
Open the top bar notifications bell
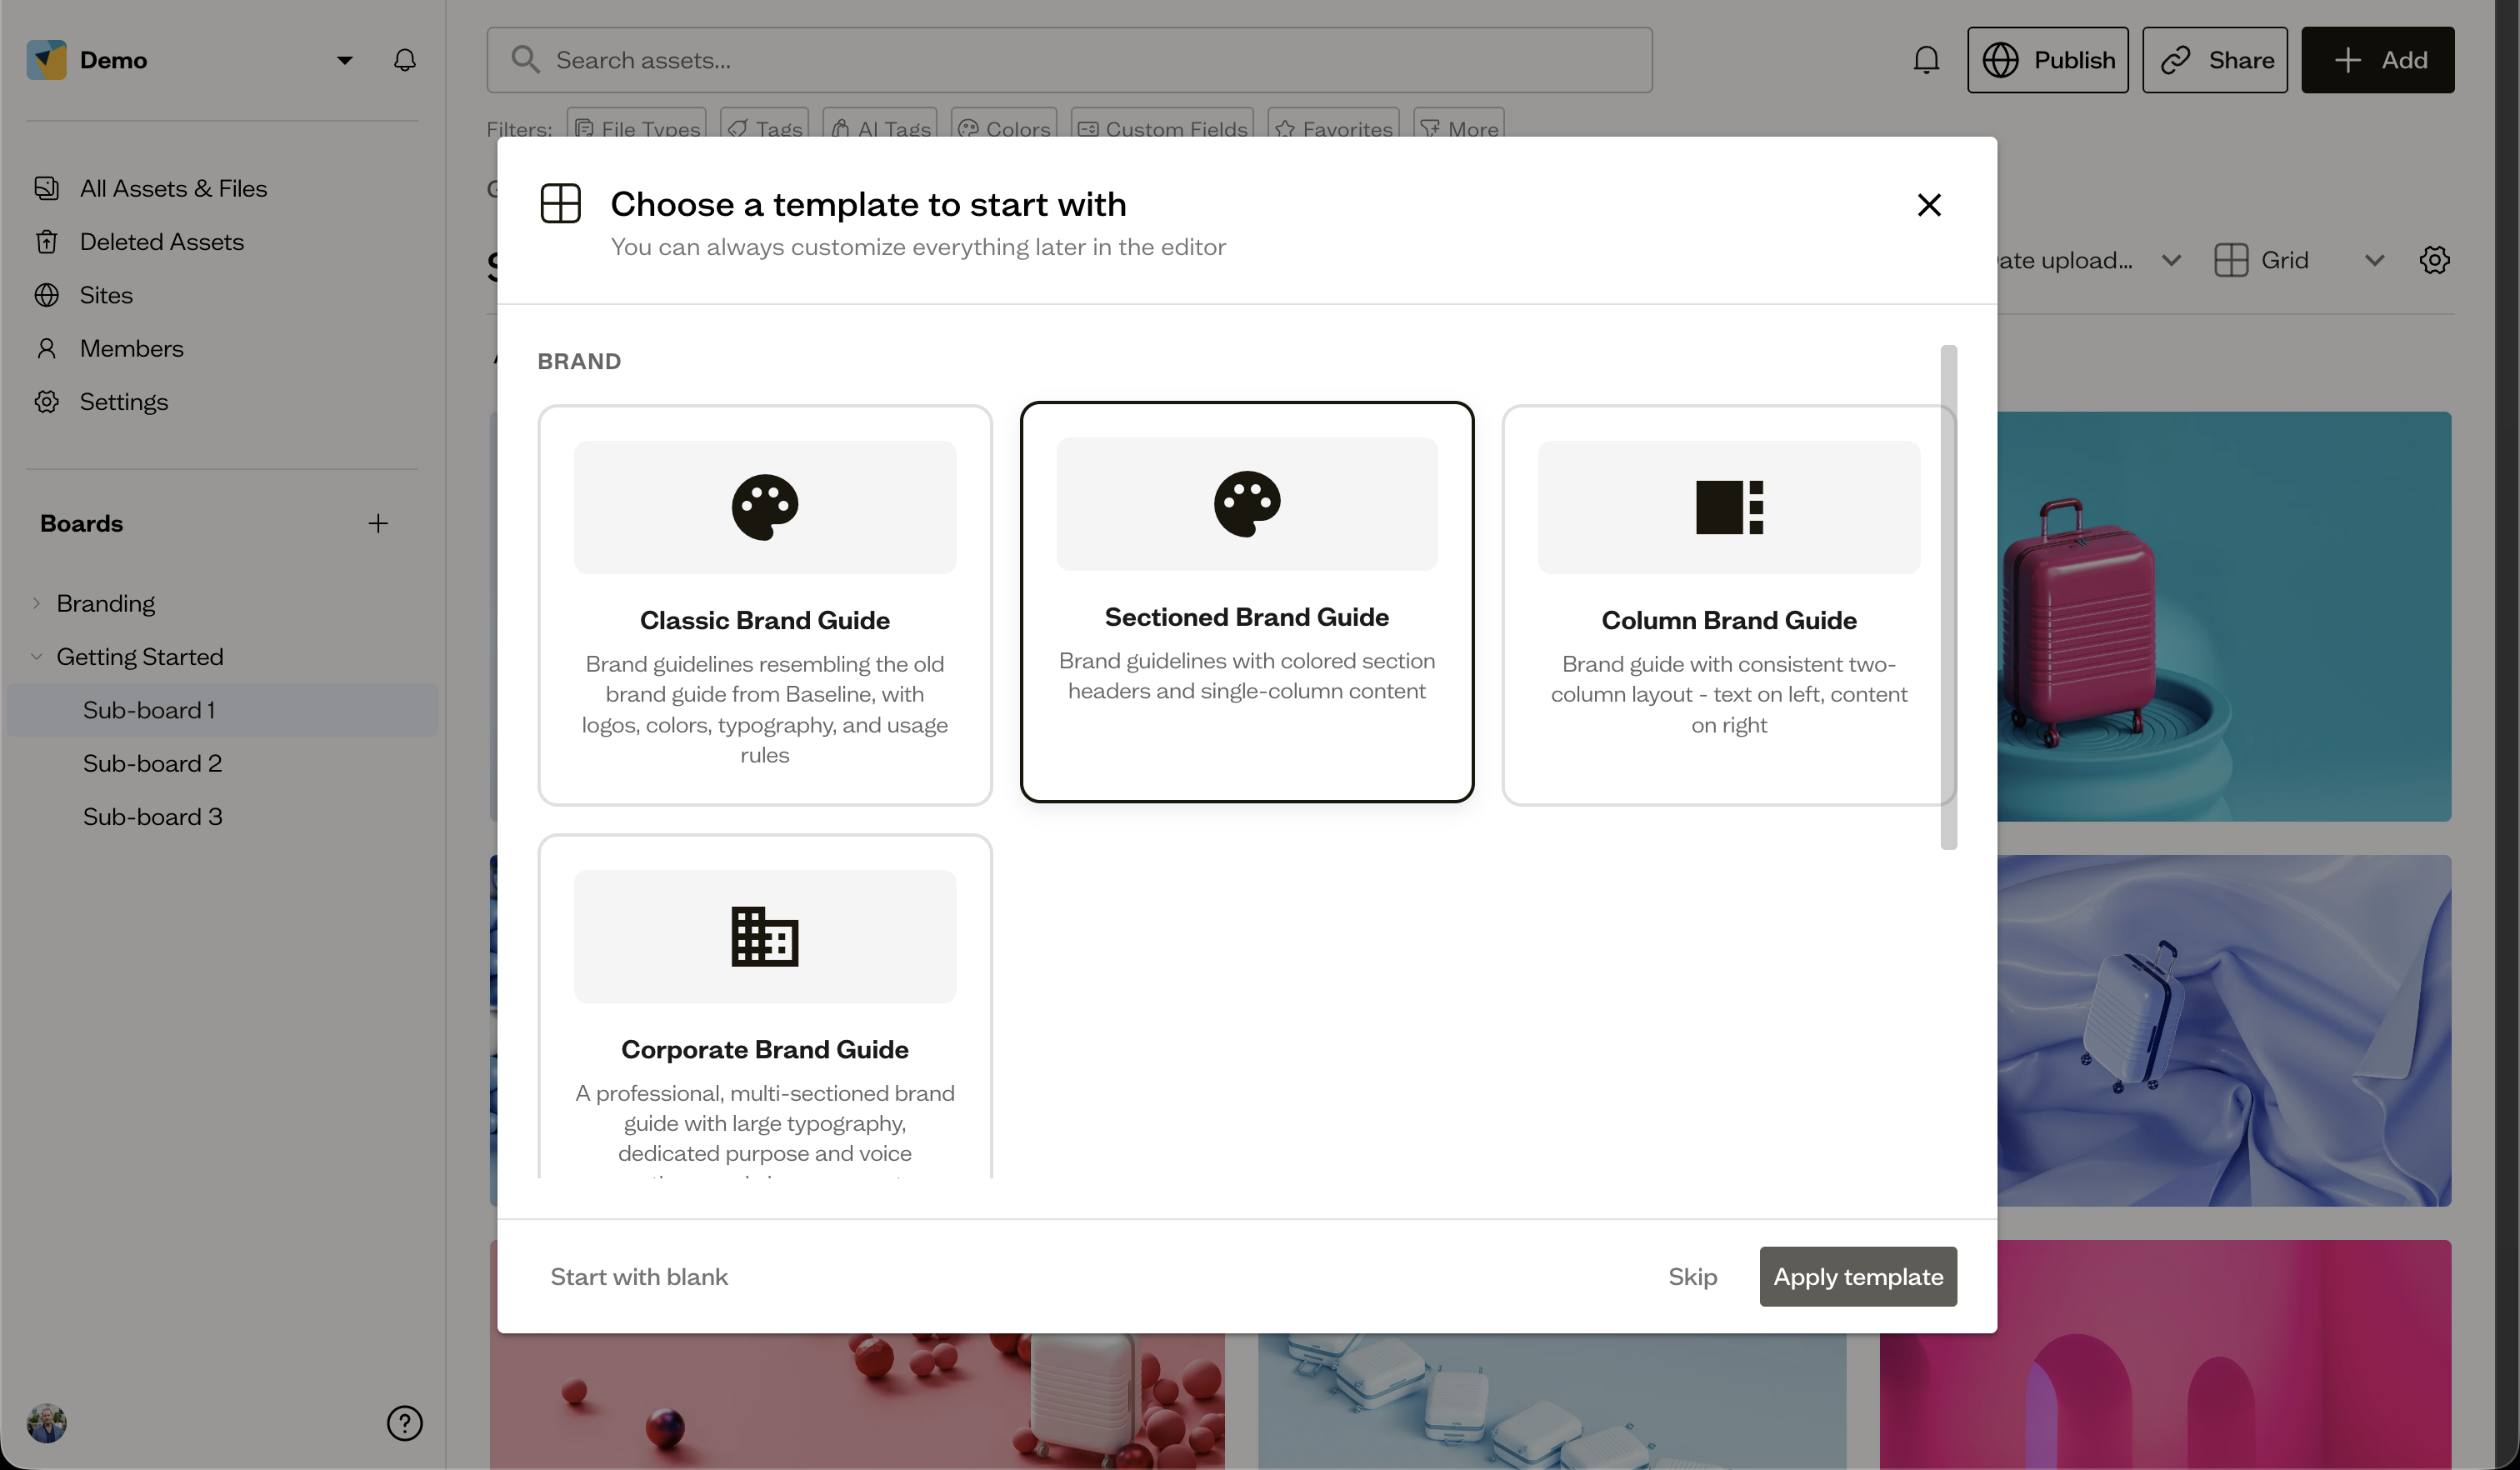tap(1926, 60)
